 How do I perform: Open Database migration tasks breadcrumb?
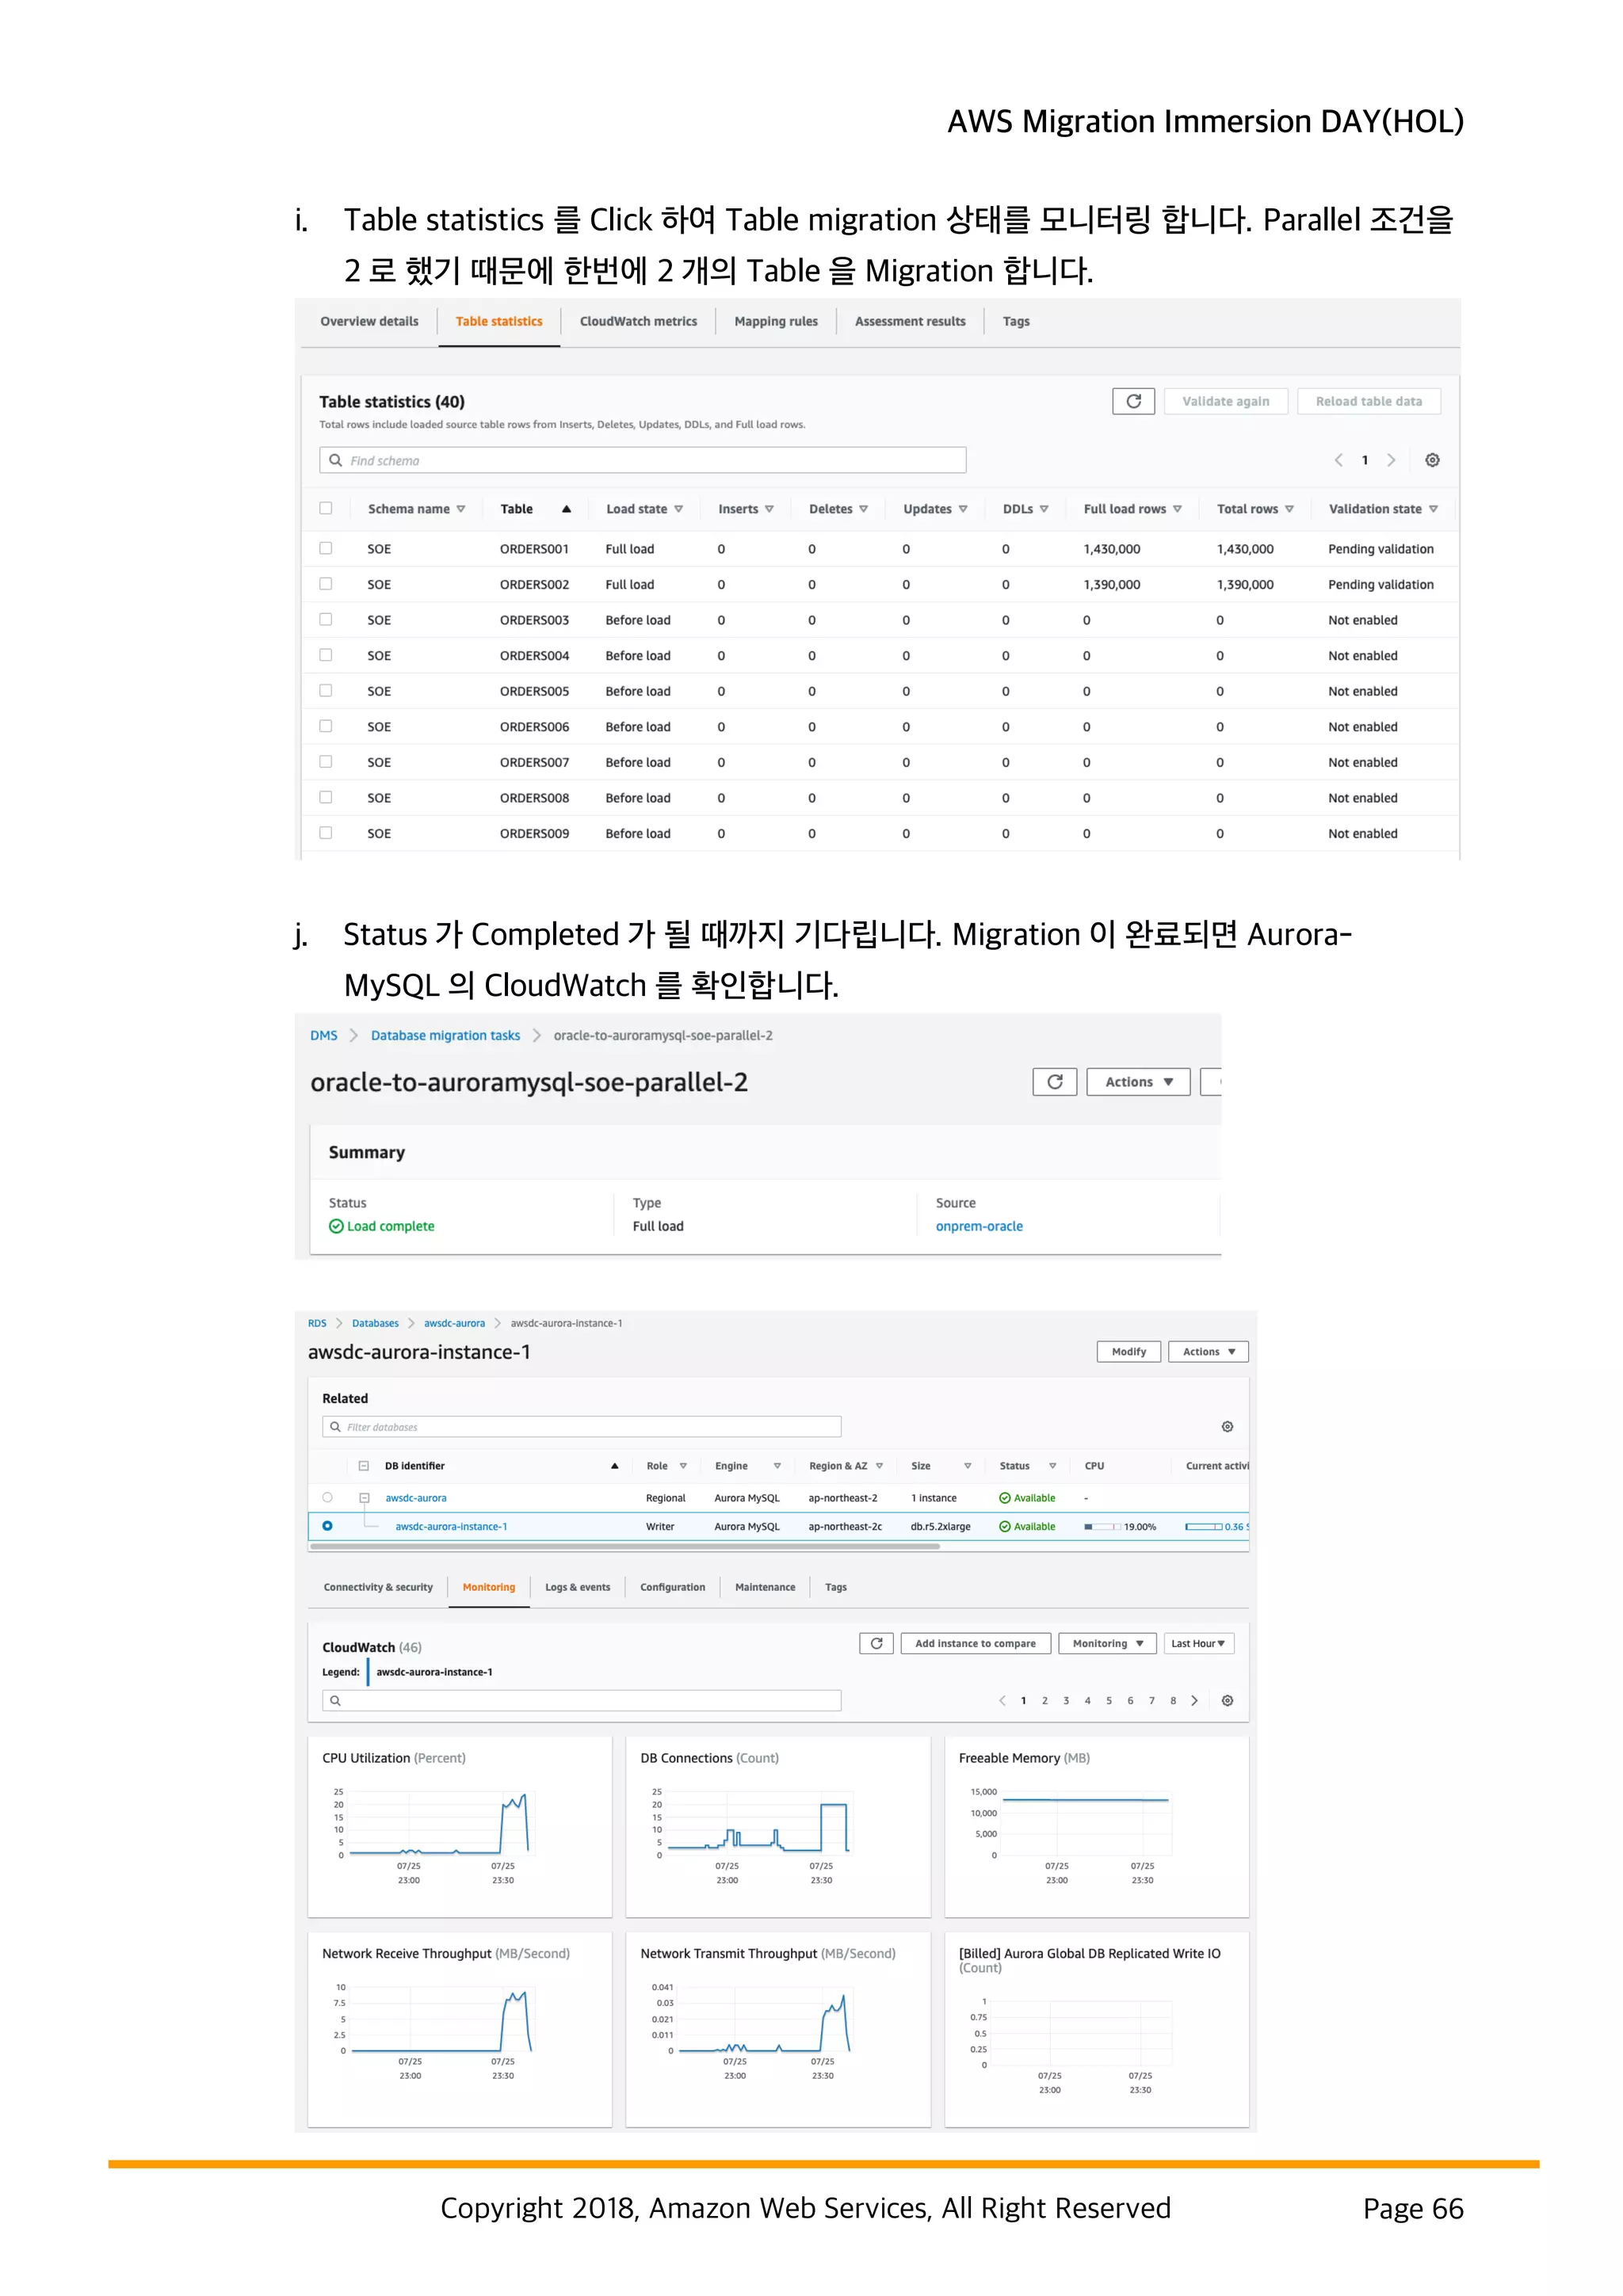[x=445, y=1035]
